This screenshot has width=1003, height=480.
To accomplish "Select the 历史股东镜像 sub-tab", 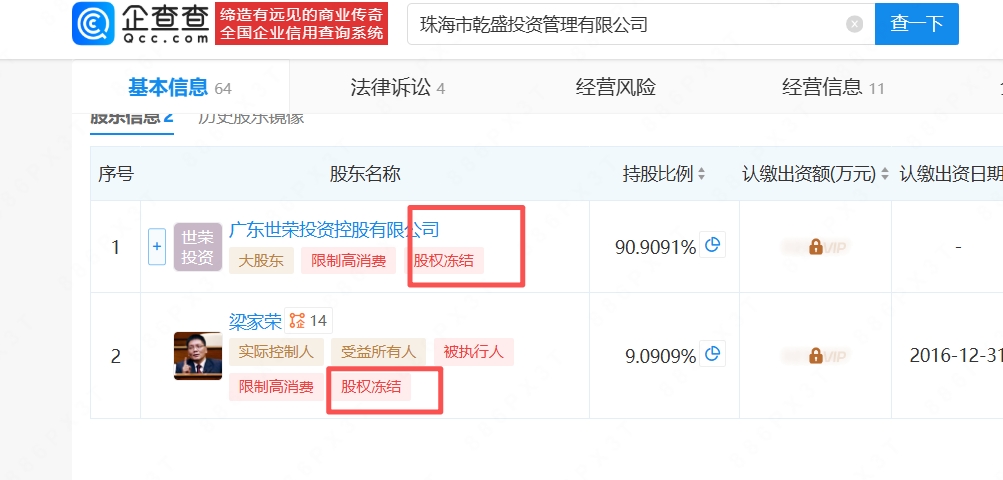I will [250, 119].
